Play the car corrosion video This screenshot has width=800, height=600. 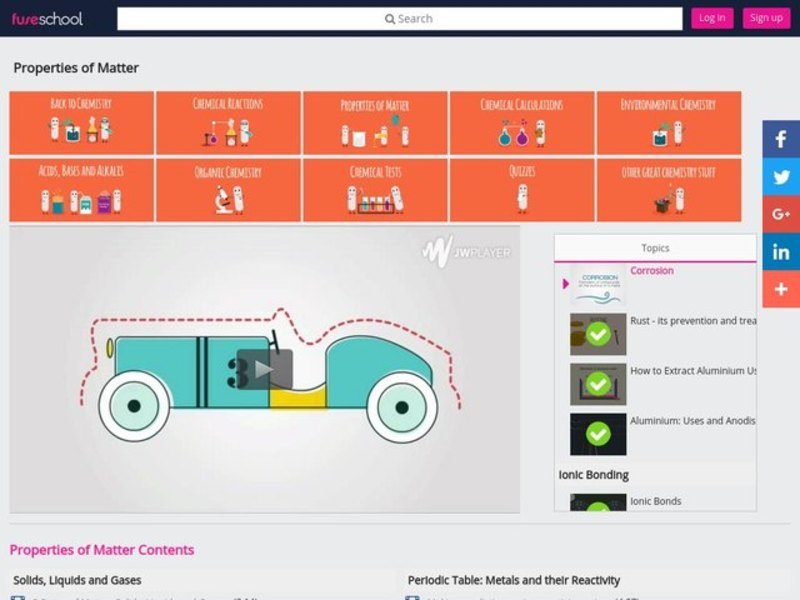pos(264,369)
